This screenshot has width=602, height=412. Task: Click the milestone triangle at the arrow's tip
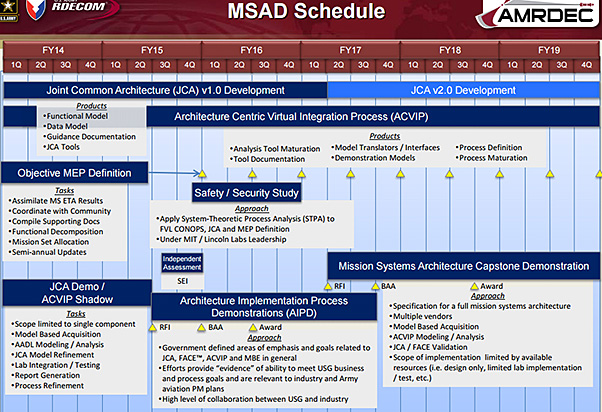tap(202, 174)
